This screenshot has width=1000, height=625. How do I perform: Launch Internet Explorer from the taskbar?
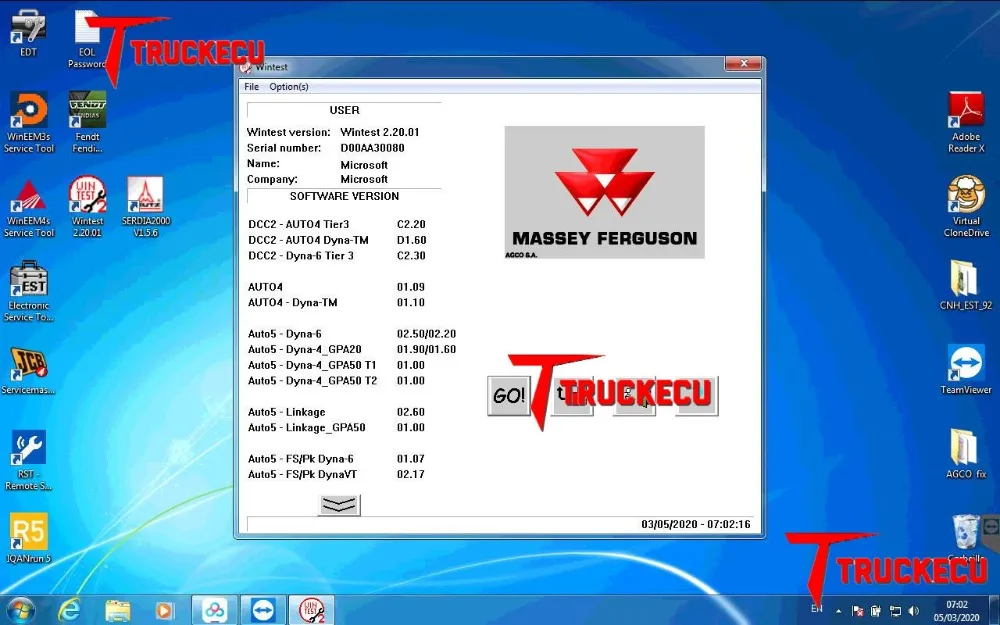(69, 610)
